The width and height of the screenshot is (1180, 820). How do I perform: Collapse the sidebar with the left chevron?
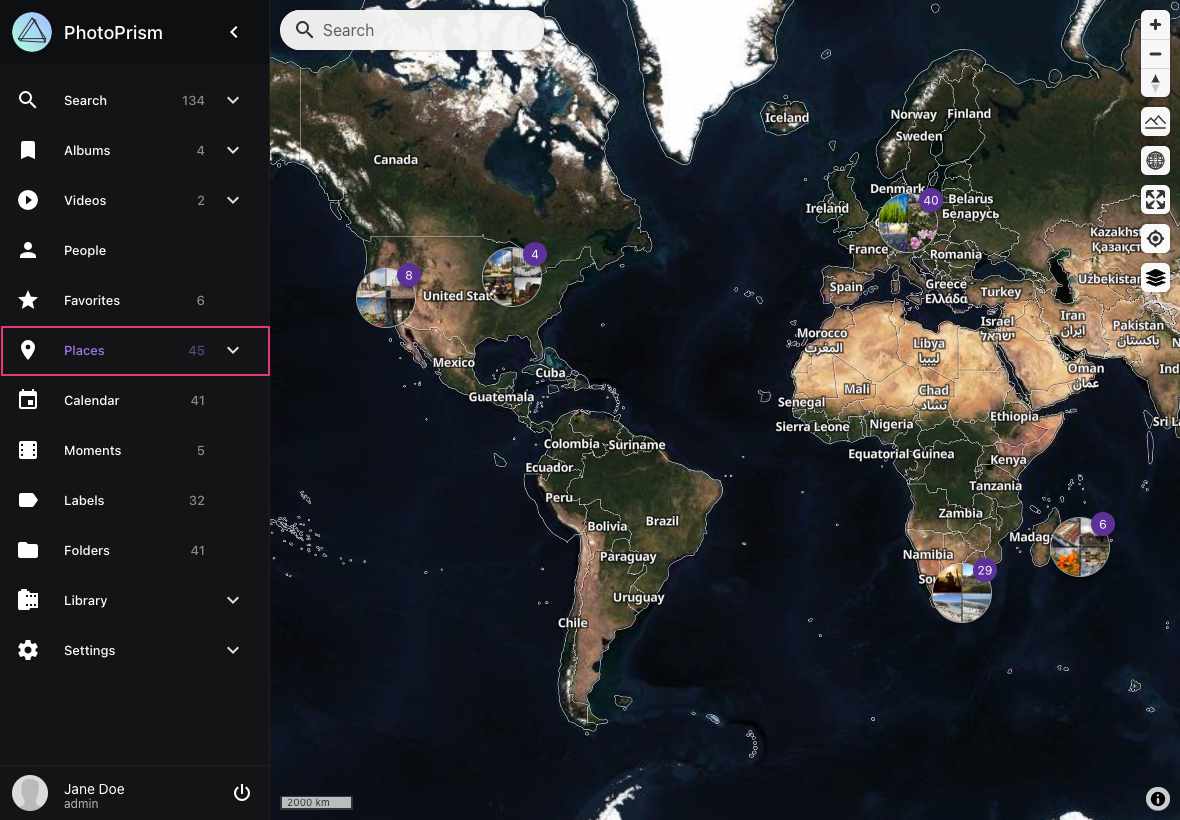click(233, 31)
